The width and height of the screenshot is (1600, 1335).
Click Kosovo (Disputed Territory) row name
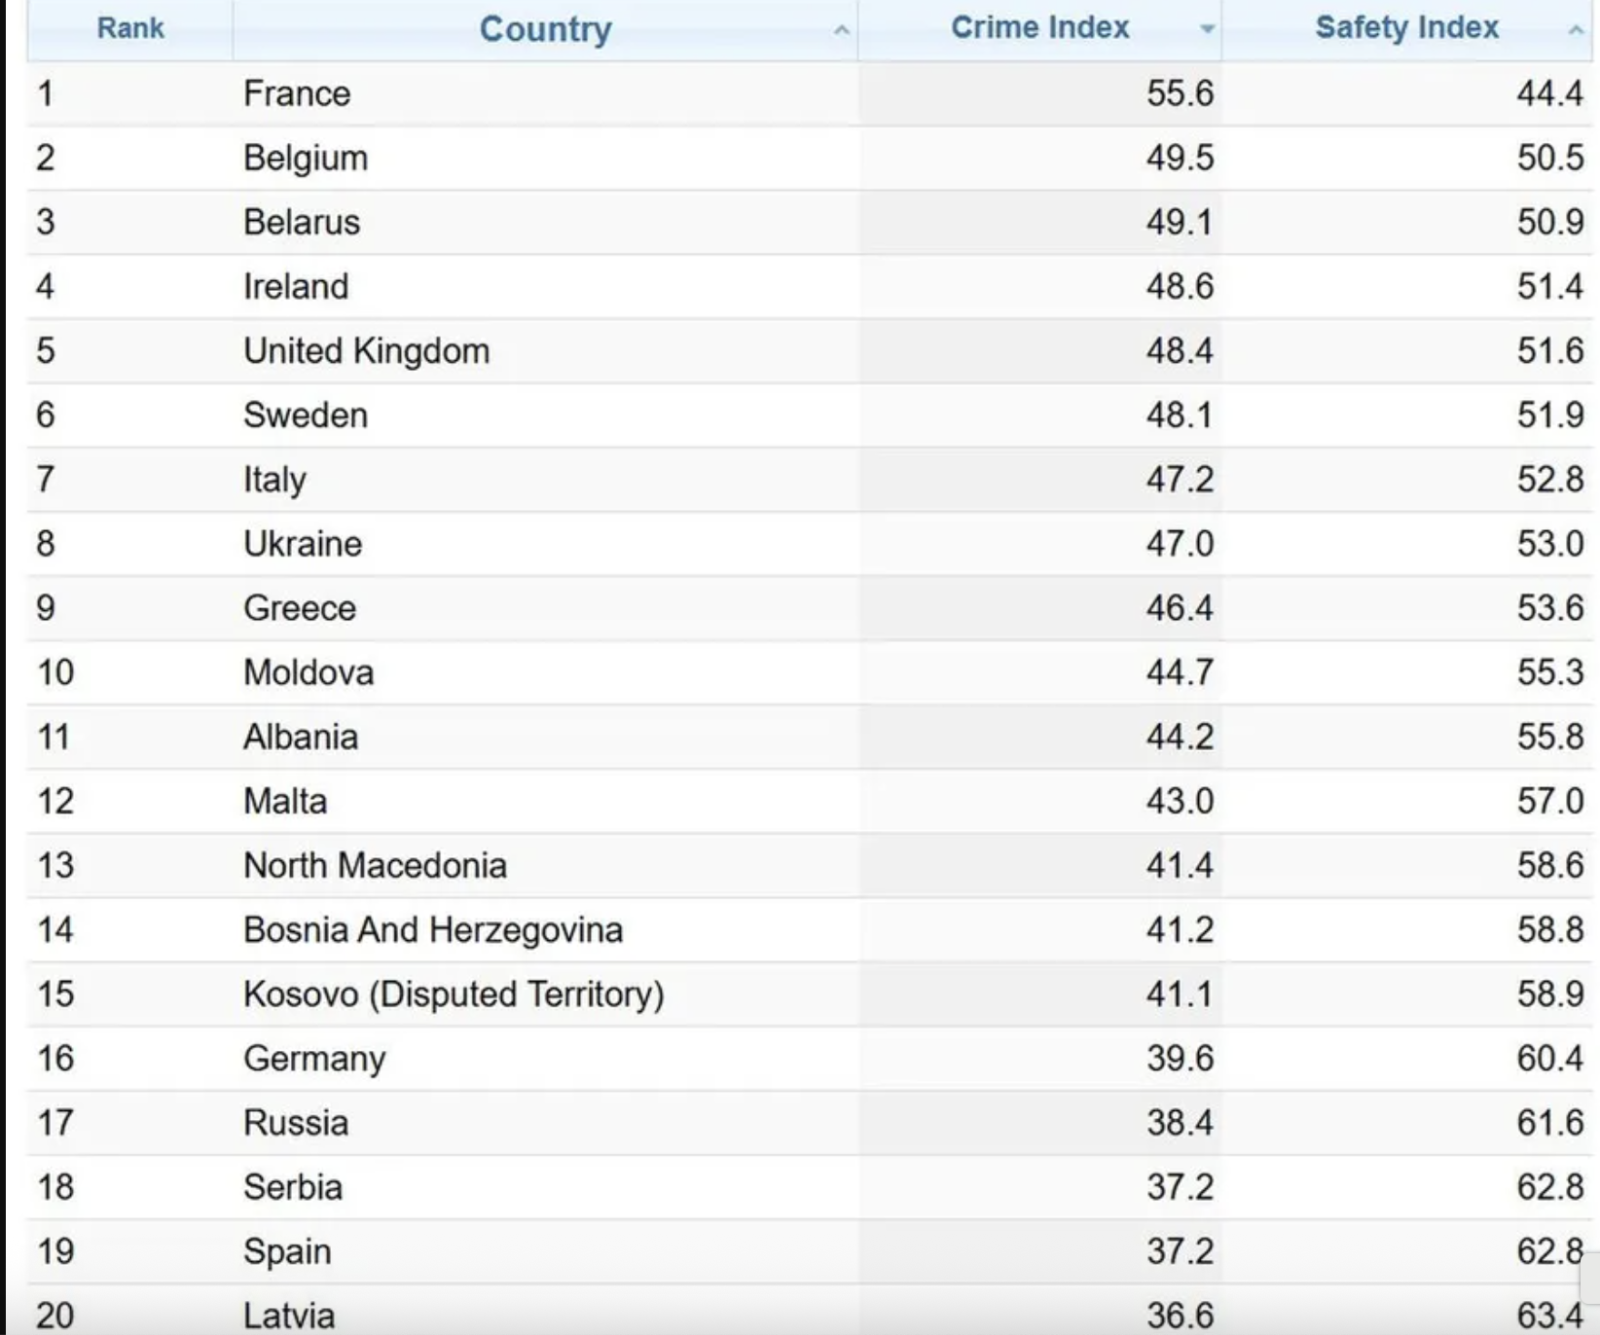click(453, 994)
